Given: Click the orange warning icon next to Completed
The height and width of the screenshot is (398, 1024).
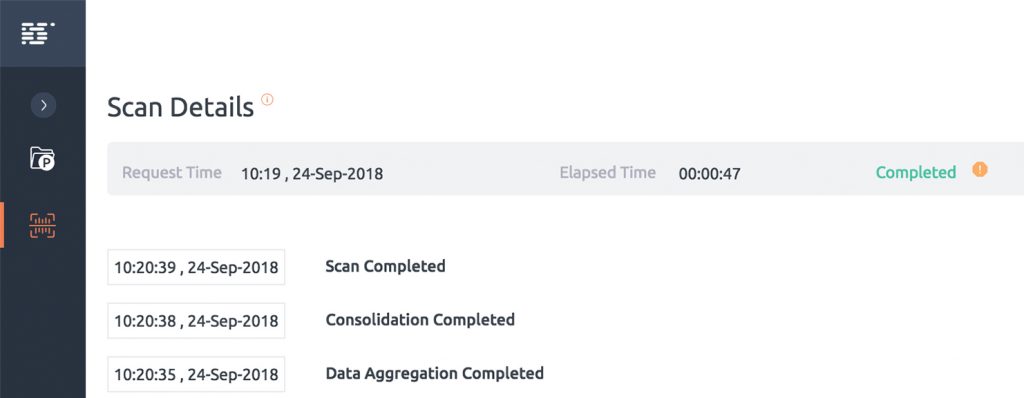Looking at the screenshot, I should (980, 170).
